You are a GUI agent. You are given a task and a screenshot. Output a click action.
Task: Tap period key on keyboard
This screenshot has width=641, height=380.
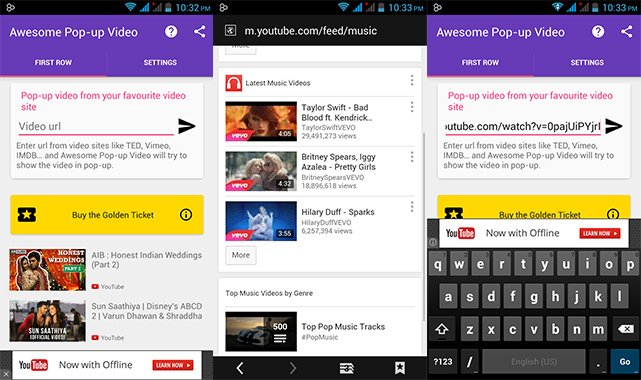pyautogui.click(x=598, y=361)
